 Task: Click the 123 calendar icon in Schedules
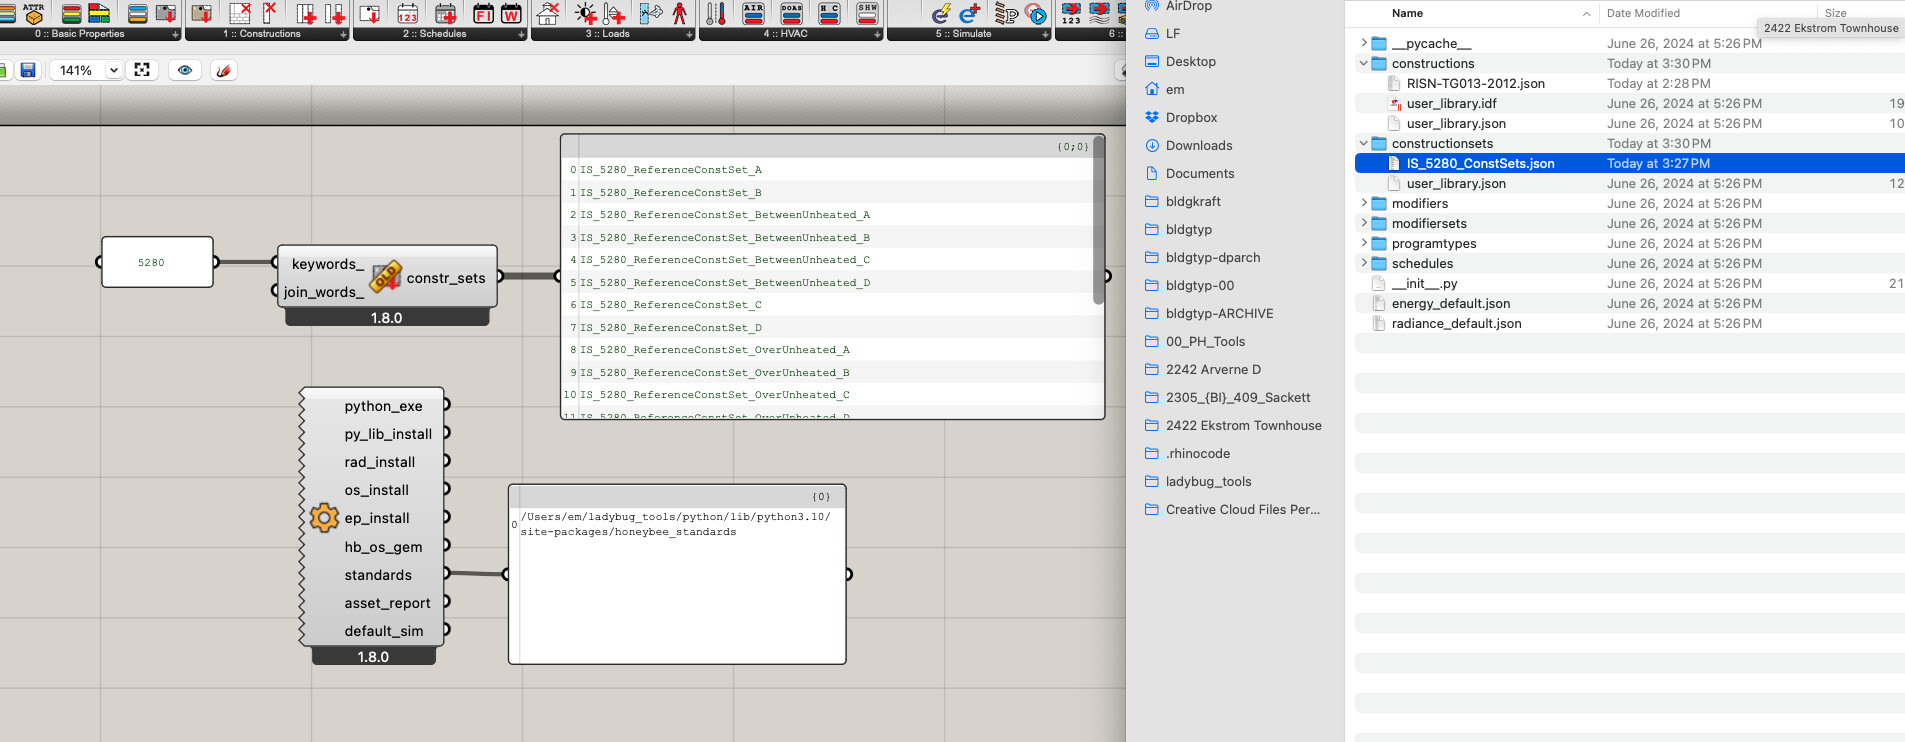tap(408, 14)
